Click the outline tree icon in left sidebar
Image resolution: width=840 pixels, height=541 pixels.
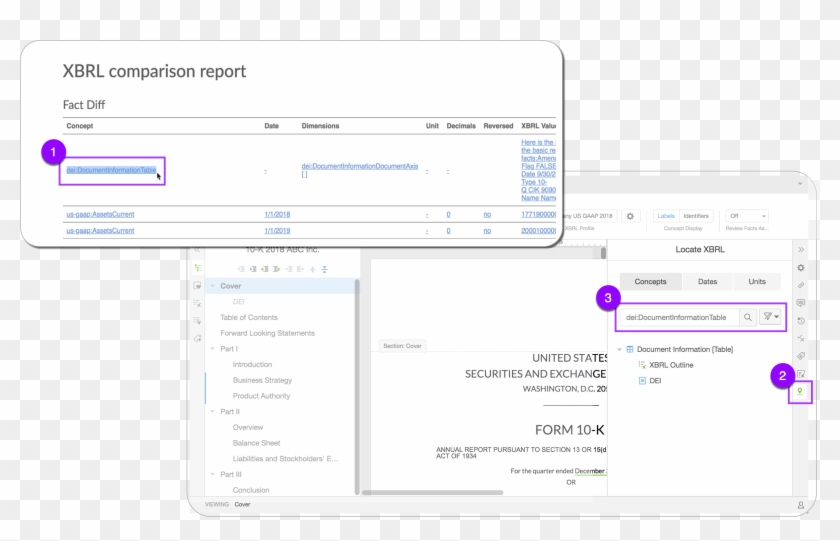tap(198, 268)
